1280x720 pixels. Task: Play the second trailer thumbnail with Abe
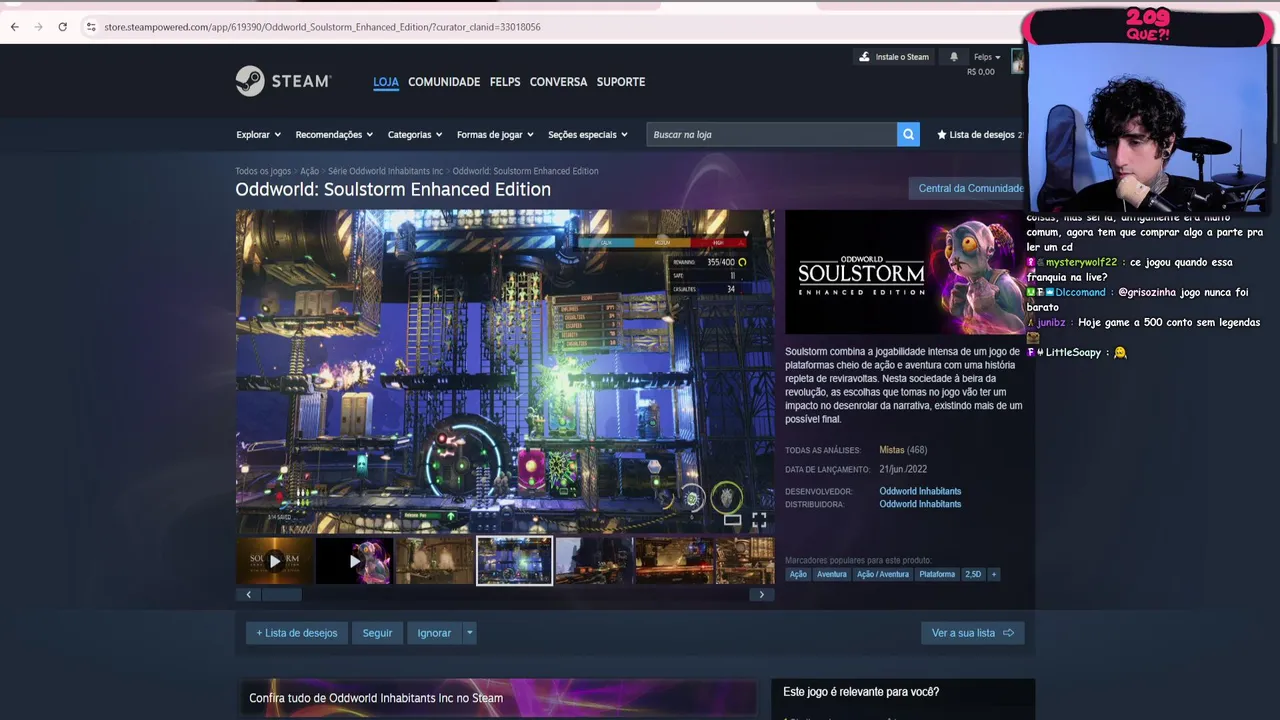tap(354, 561)
